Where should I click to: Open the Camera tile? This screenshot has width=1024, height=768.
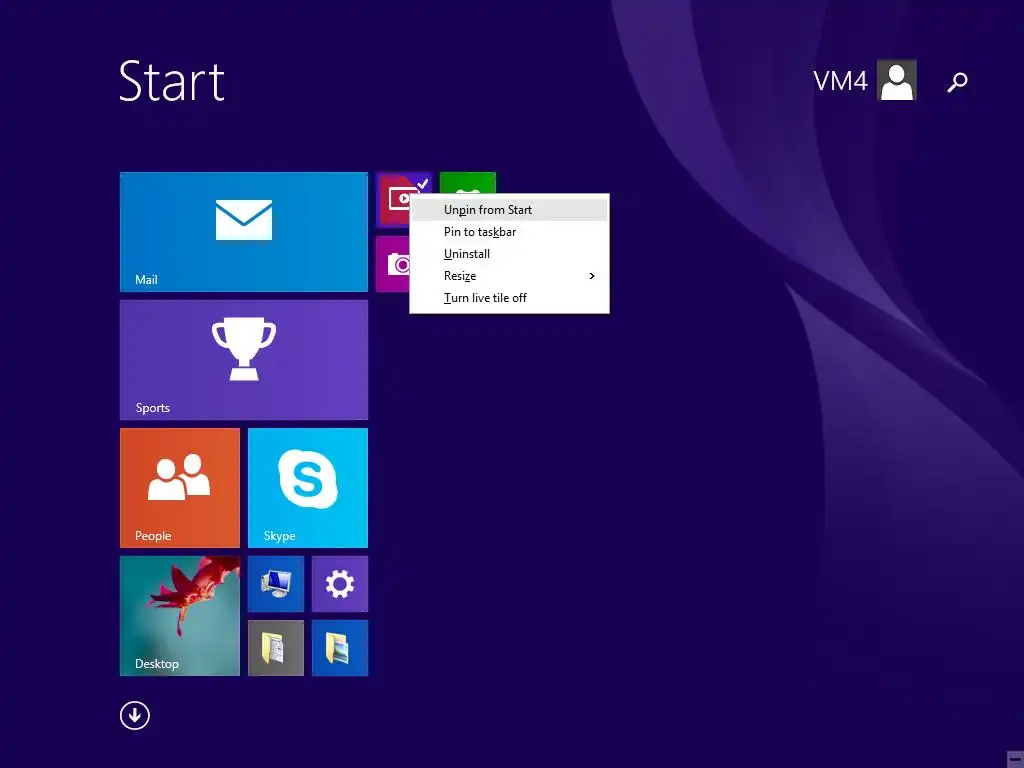[392, 264]
